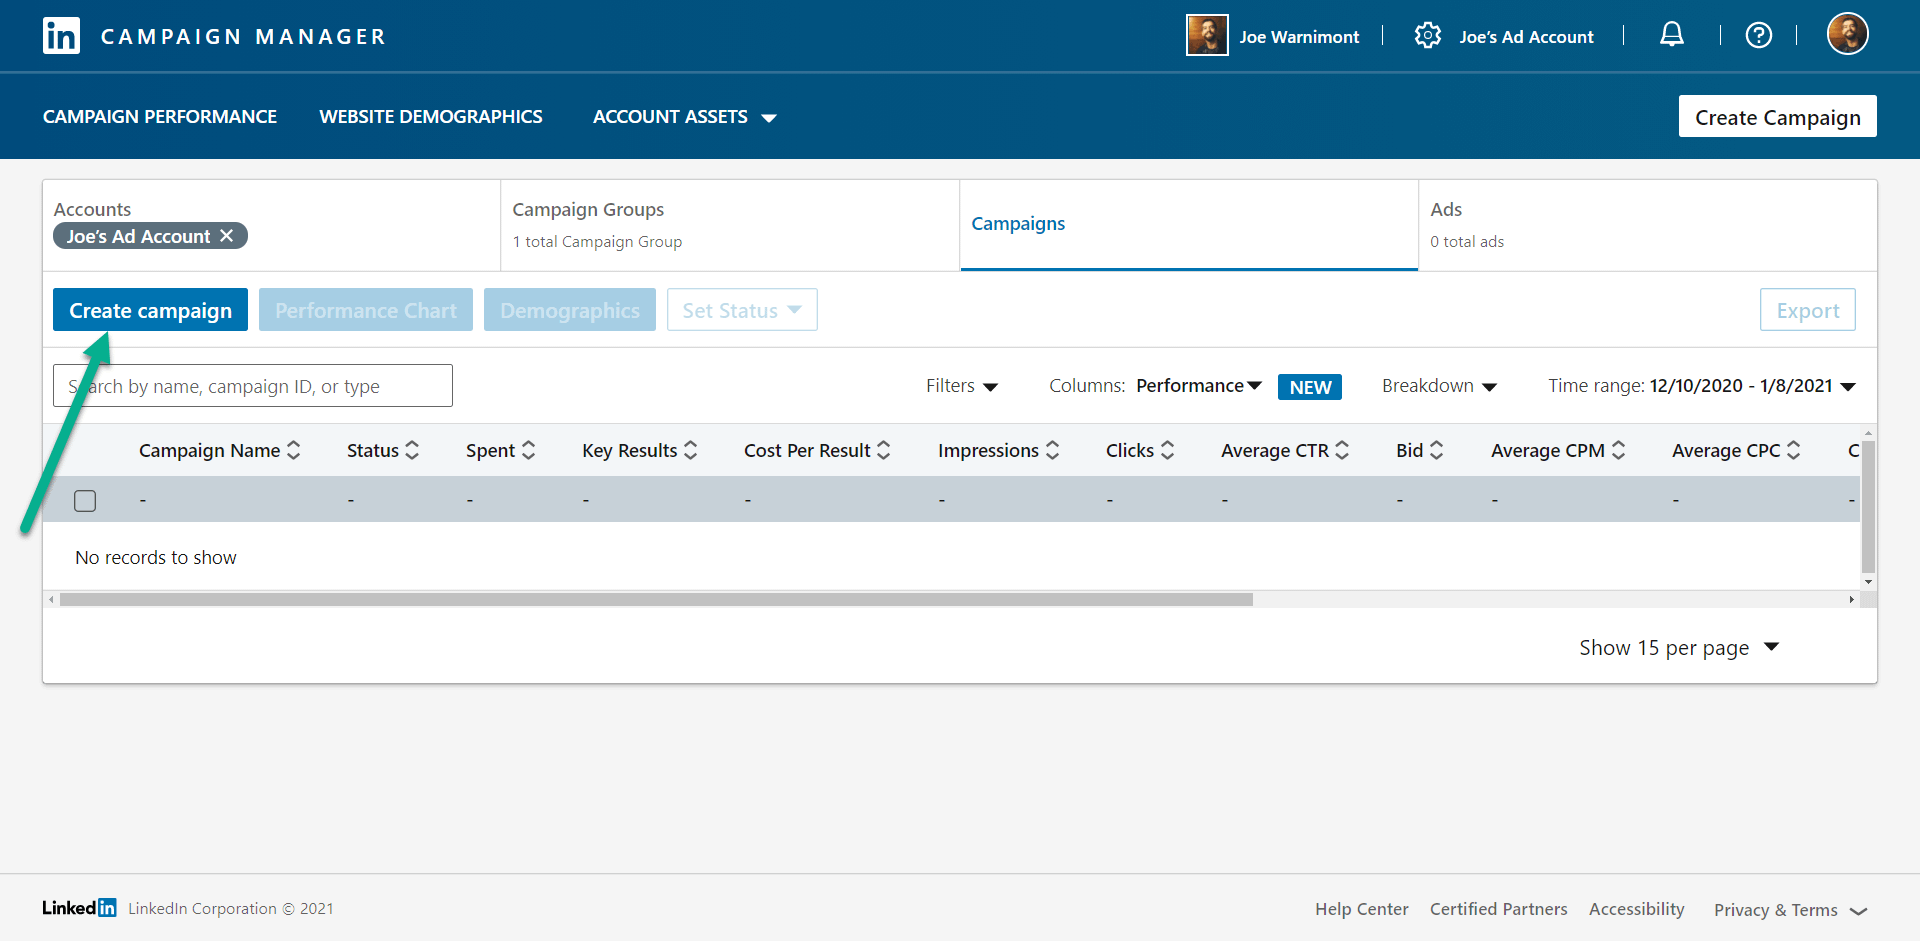Click the NEW badge beside Columns
This screenshot has height=941, width=1920.
pos(1309,387)
